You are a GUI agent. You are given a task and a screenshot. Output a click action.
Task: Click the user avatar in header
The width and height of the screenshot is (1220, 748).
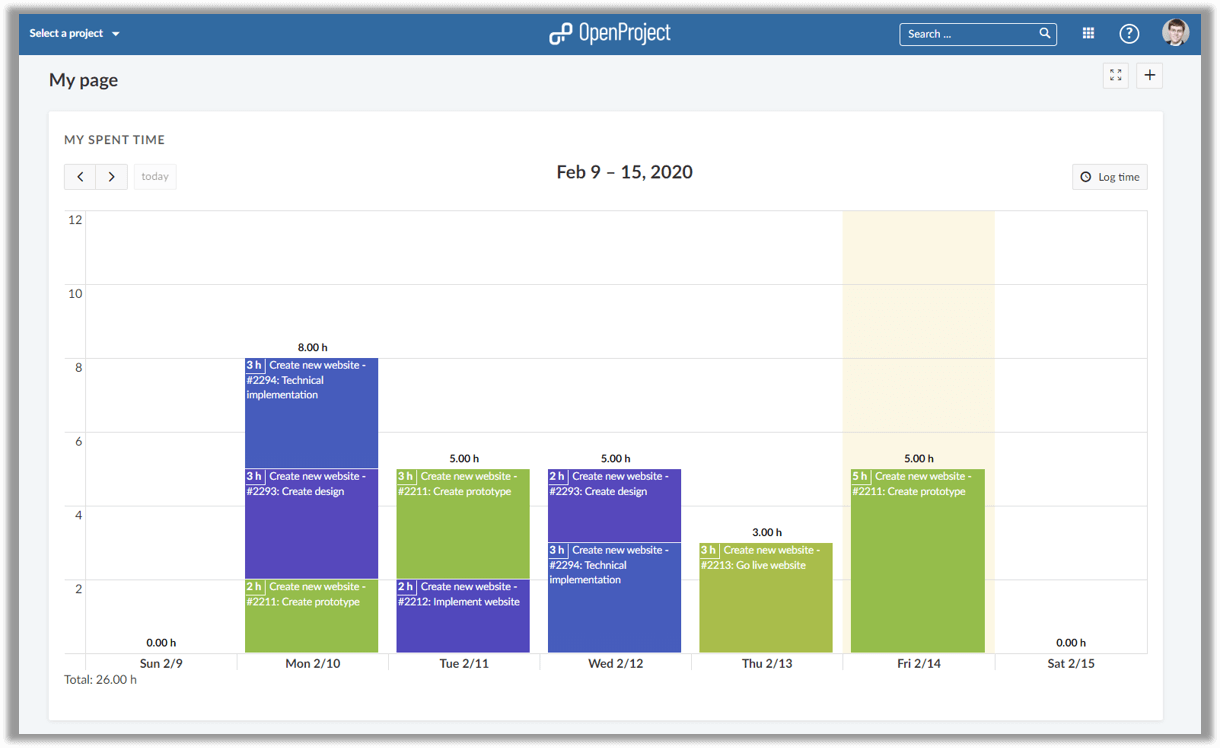1175,33
